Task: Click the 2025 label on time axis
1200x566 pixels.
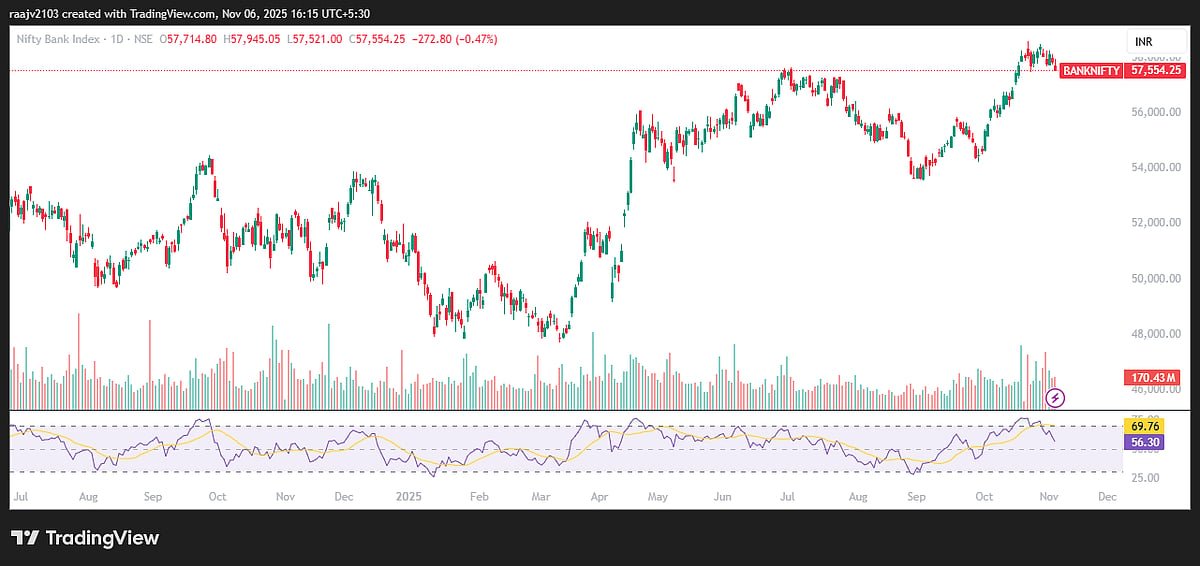Action: pyautogui.click(x=406, y=496)
